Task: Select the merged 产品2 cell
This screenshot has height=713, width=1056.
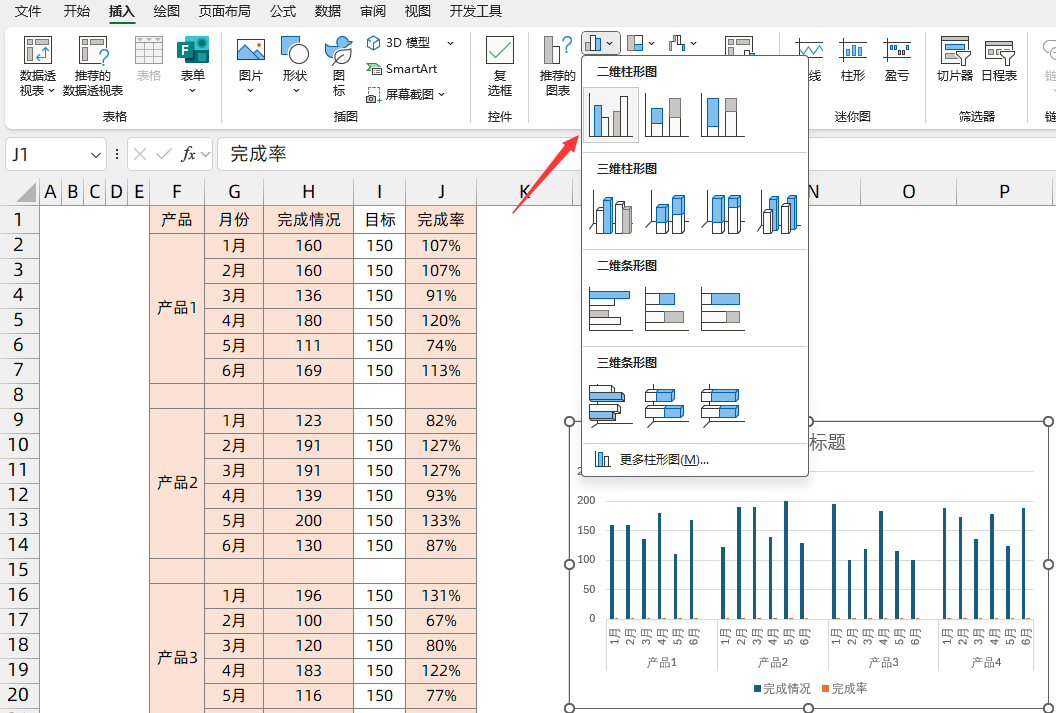Action: pos(177,483)
